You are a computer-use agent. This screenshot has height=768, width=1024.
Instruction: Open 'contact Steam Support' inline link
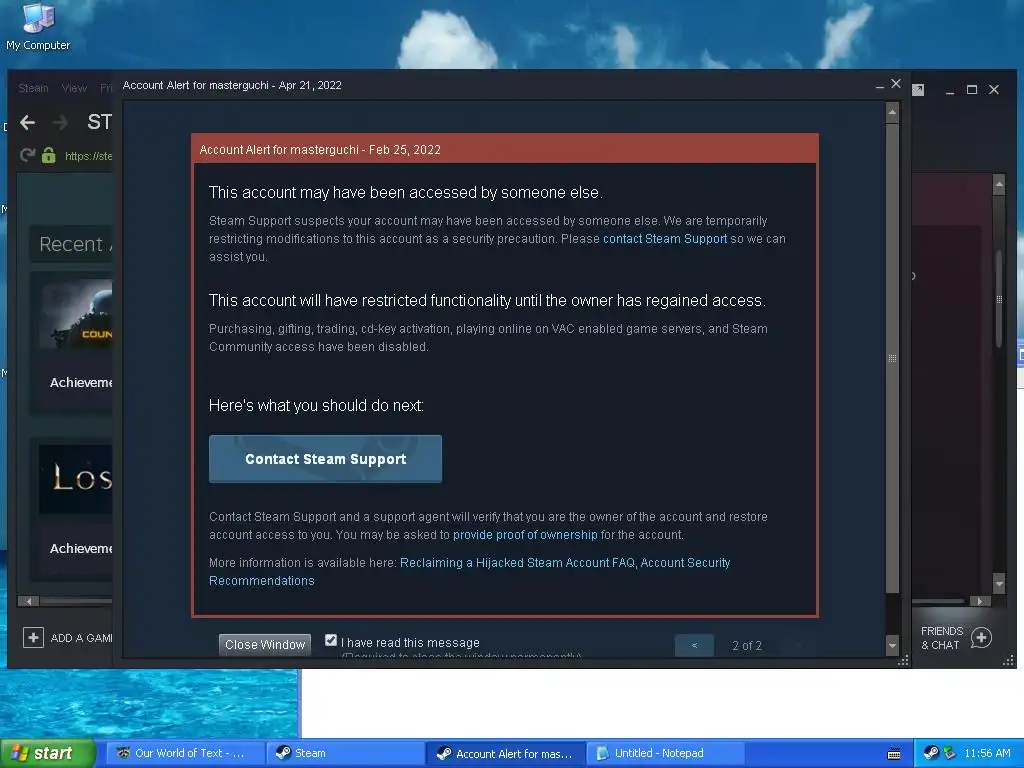click(665, 239)
